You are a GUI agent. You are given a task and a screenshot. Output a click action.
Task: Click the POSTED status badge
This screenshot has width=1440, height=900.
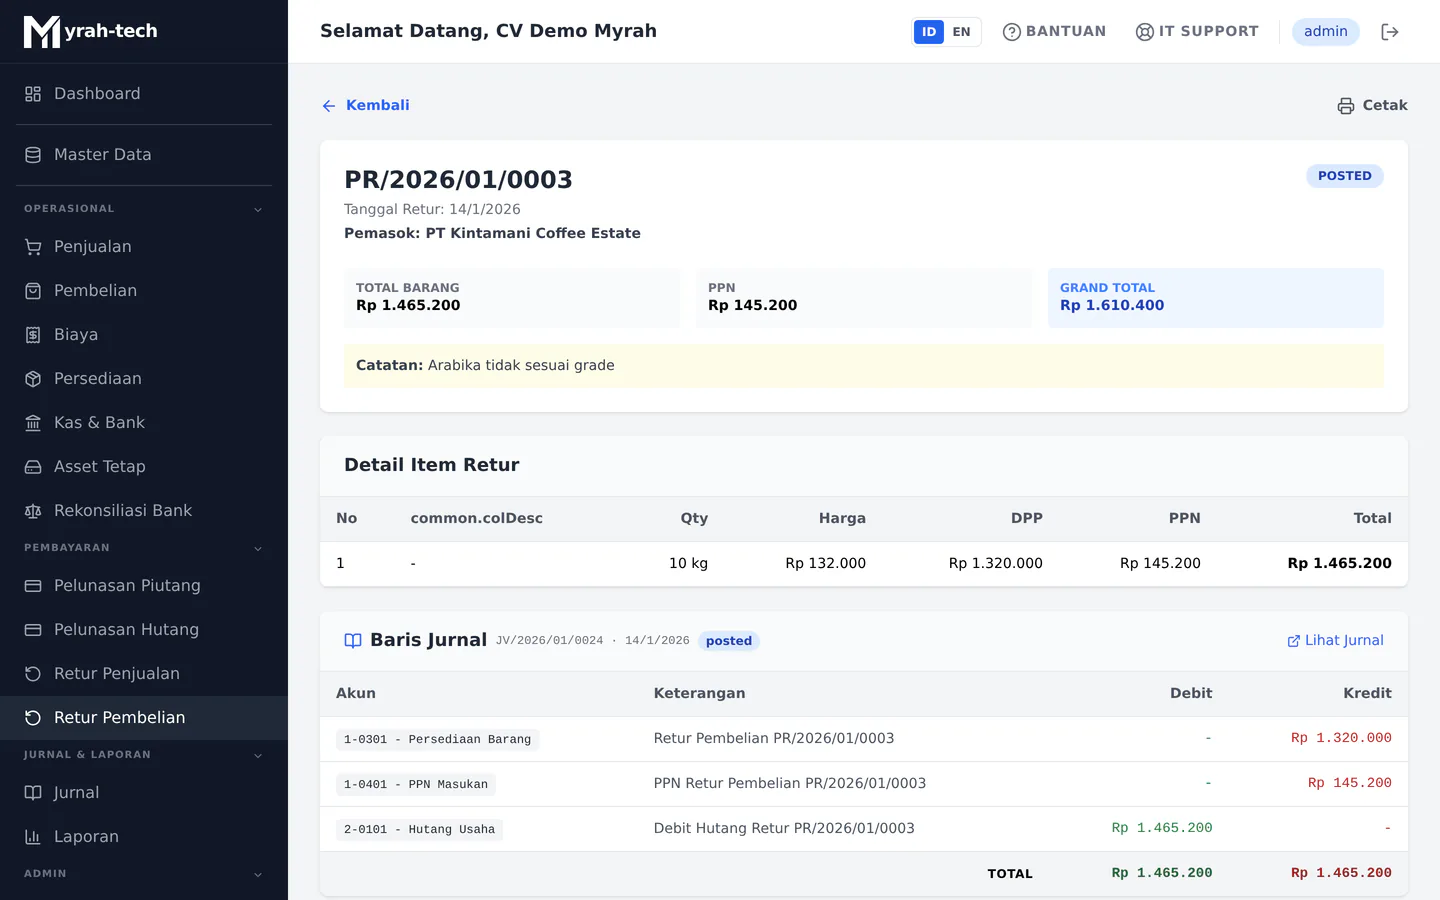click(x=1345, y=176)
